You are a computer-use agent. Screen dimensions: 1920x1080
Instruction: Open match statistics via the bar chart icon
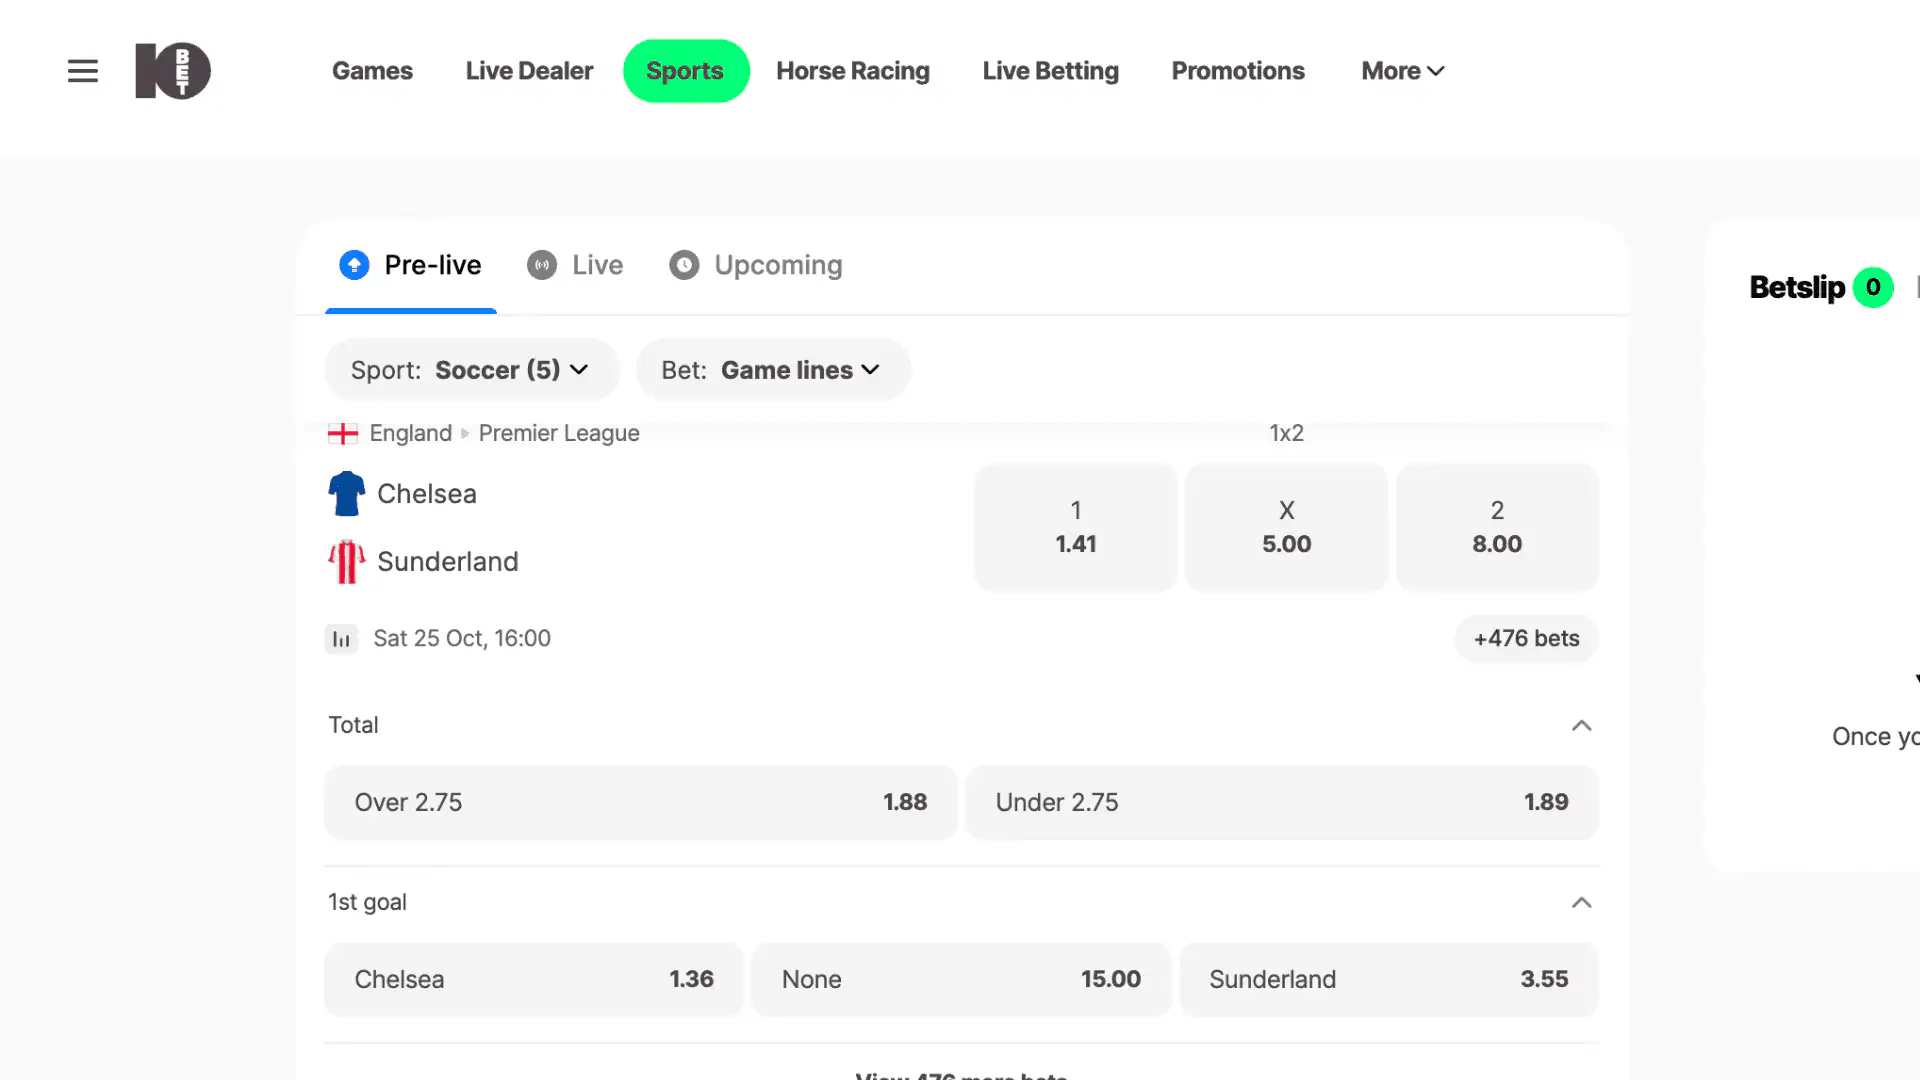tap(341, 638)
